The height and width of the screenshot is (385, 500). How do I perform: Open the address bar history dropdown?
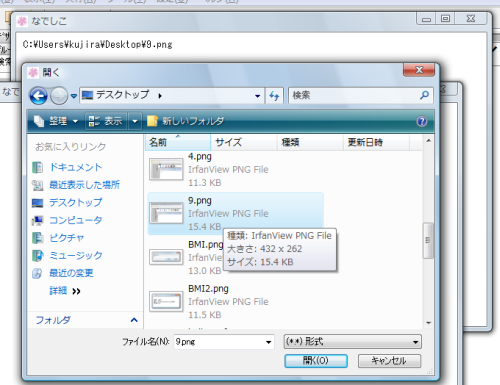(257, 96)
